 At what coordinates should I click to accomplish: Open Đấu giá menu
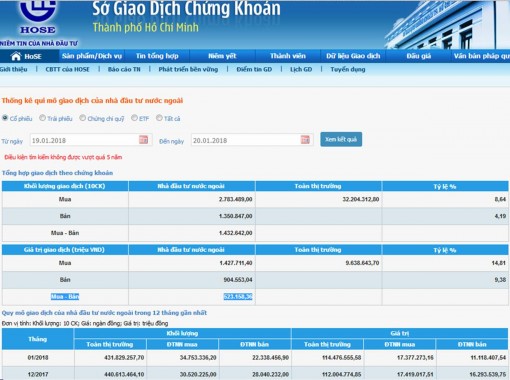click(419, 56)
